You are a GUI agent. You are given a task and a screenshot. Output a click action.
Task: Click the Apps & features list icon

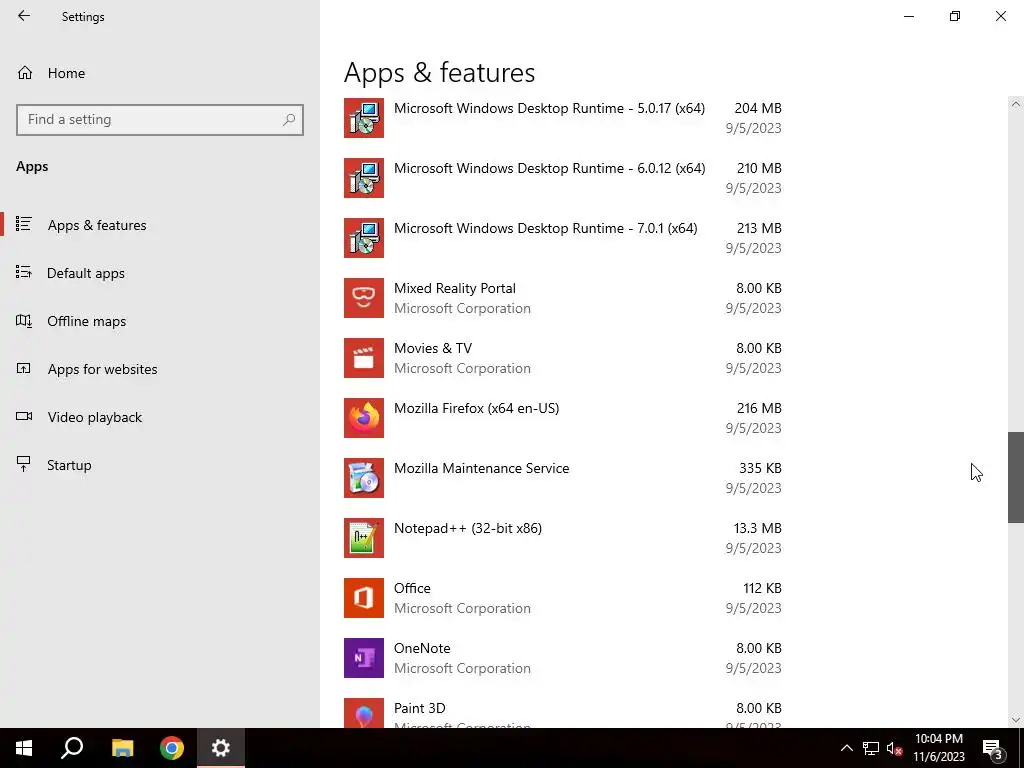[x=24, y=224]
